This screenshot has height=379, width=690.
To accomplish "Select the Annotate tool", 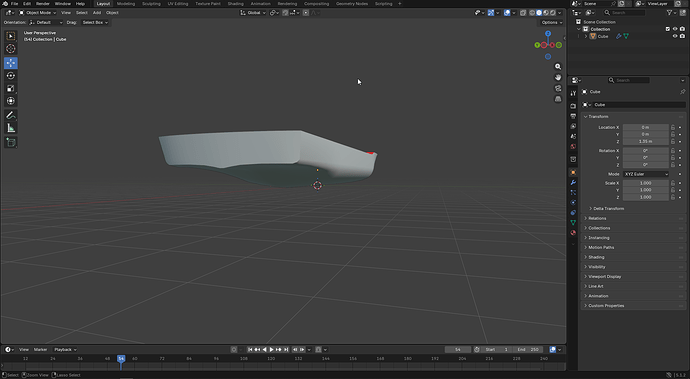I will 11,115.
